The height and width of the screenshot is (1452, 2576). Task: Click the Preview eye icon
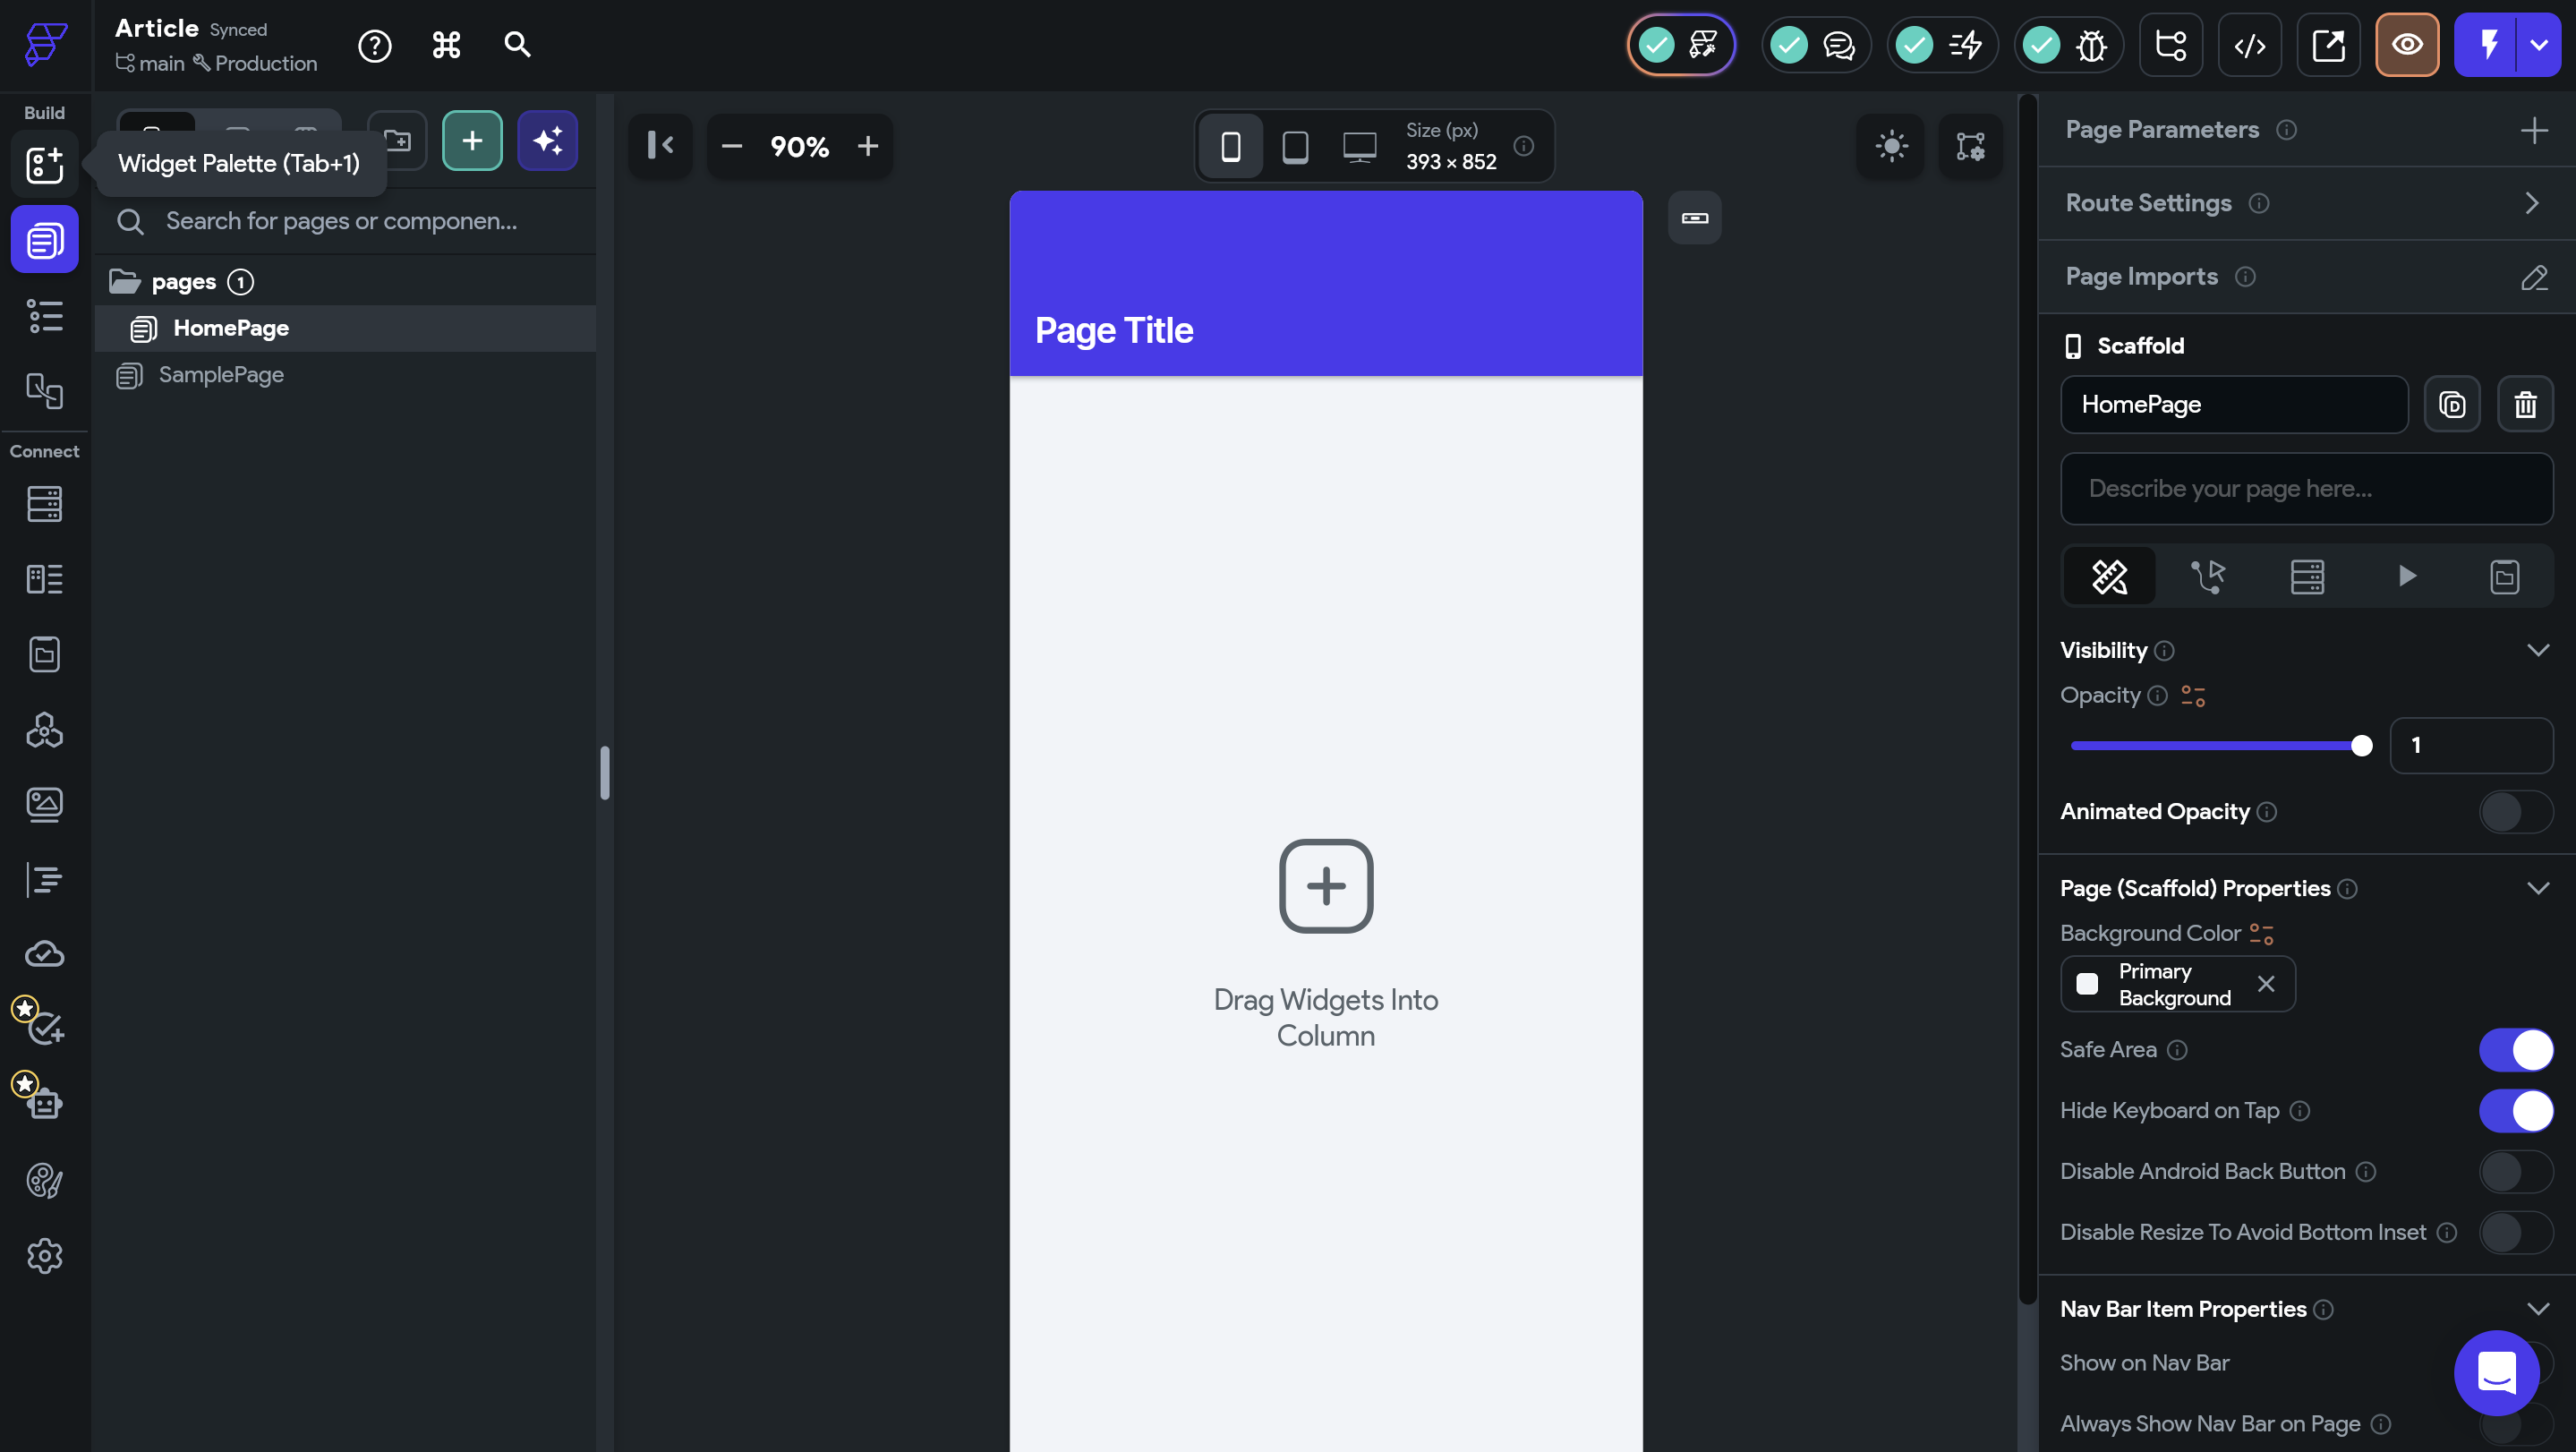[x=2406, y=45]
